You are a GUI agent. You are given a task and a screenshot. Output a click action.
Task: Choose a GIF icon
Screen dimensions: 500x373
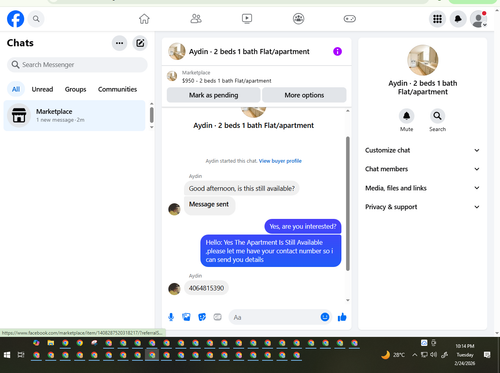[217, 317]
